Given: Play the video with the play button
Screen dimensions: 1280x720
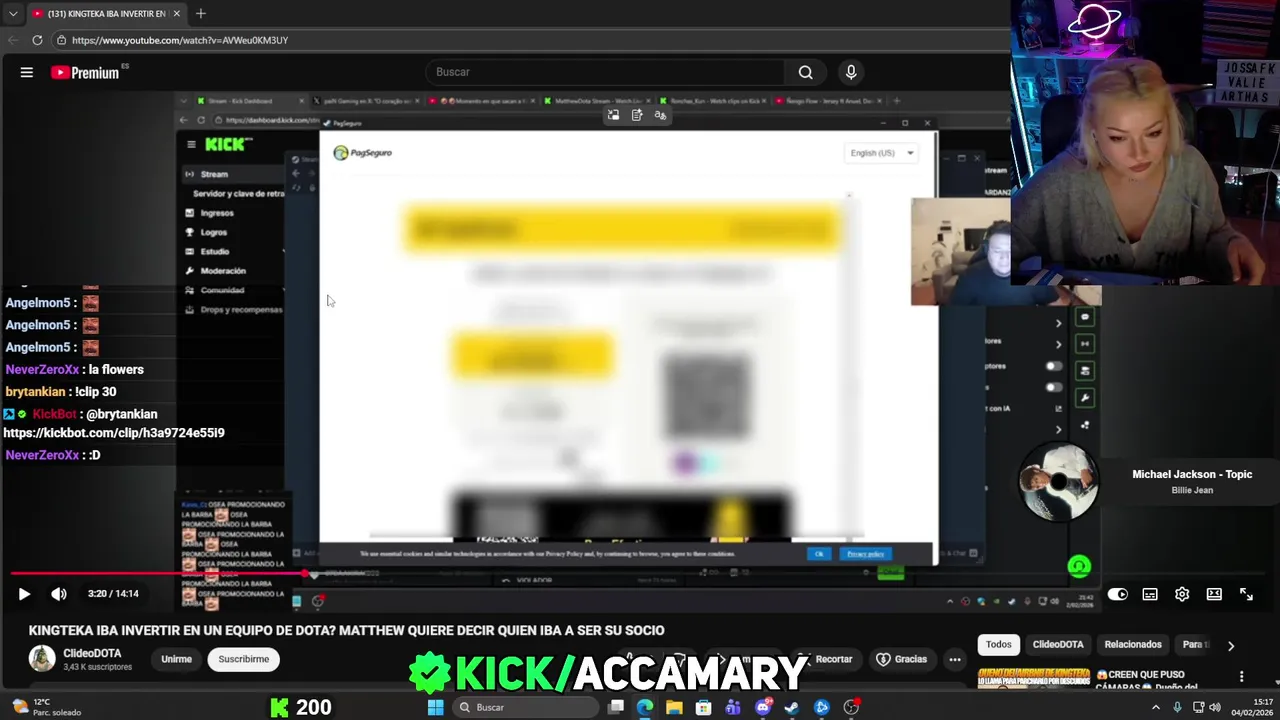Looking at the screenshot, I should [24, 594].
